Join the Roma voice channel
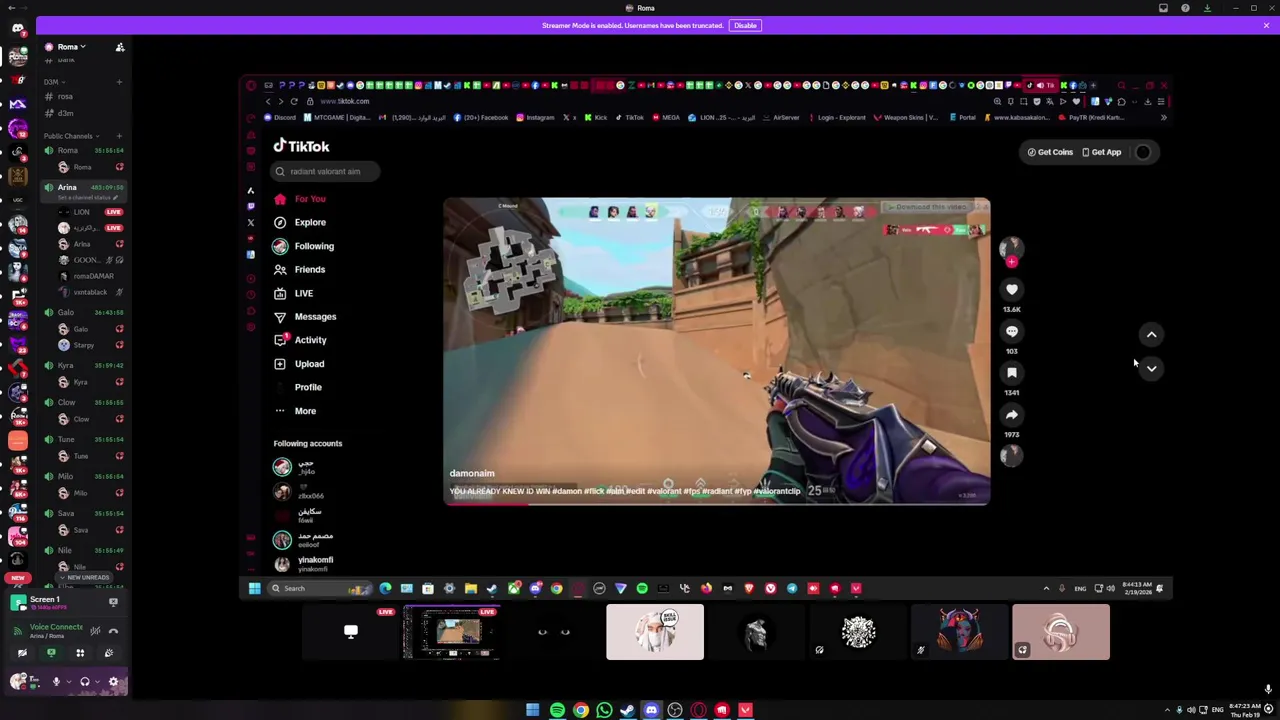The width and height of the screenshot is (1280, 720). [x=84, y=150]
